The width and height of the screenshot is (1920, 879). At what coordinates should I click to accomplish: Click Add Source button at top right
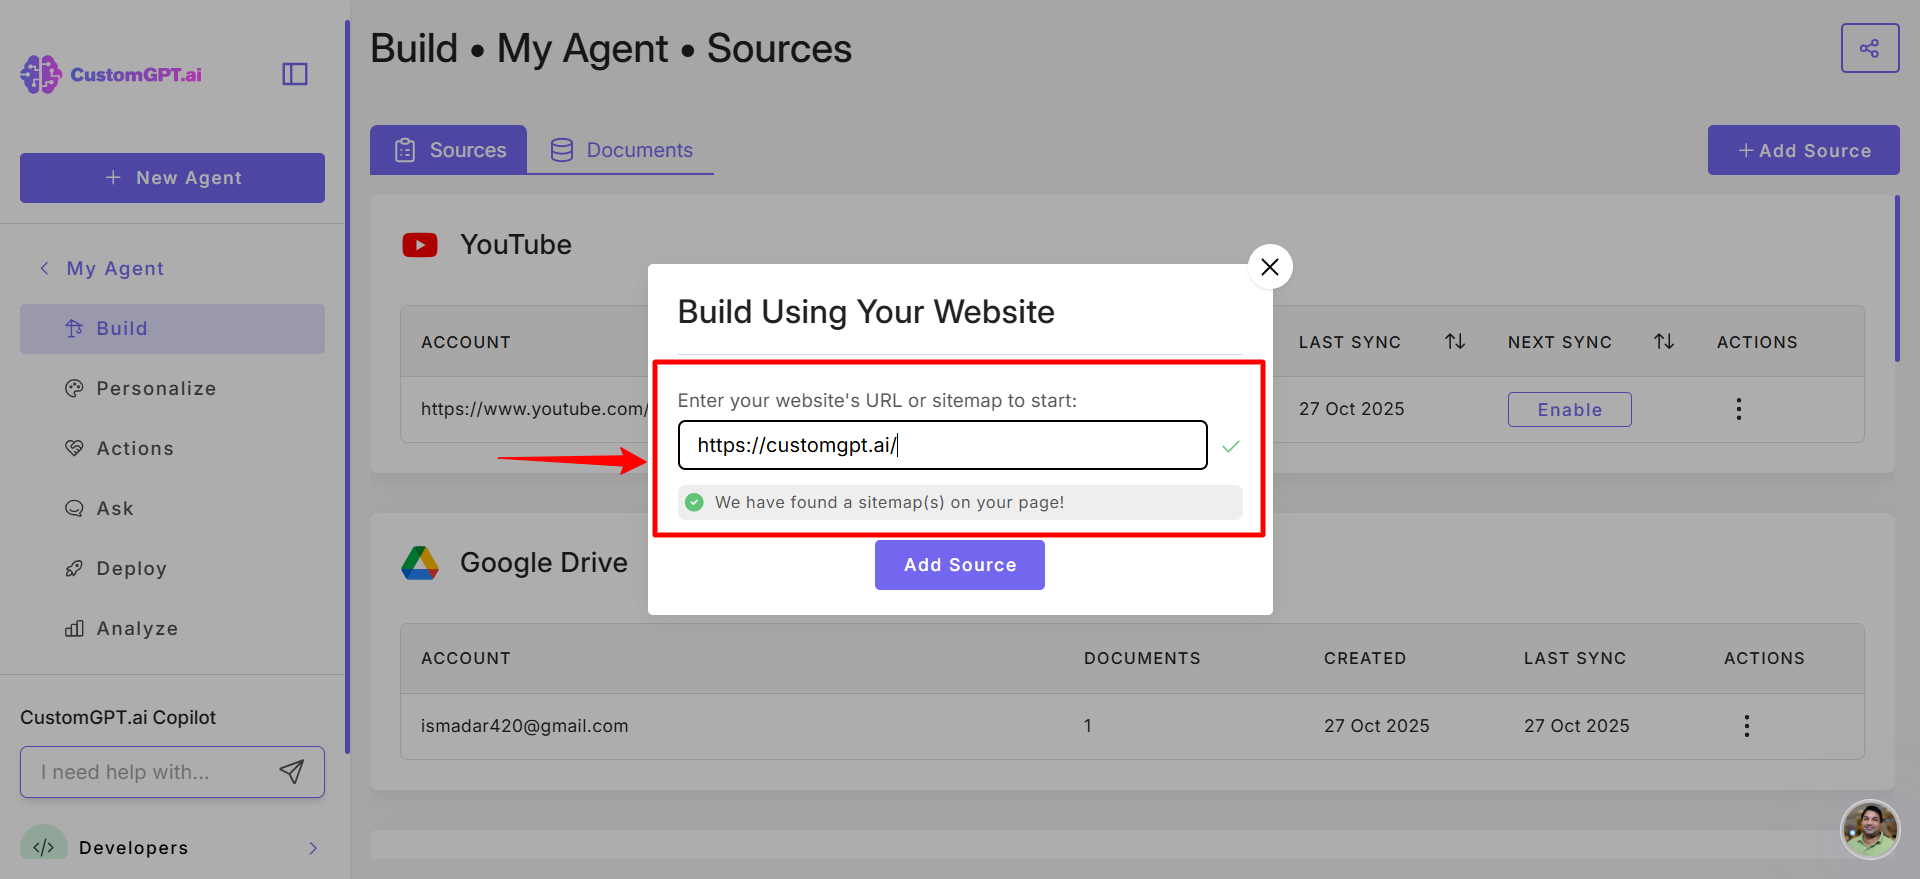[1804, 150]
